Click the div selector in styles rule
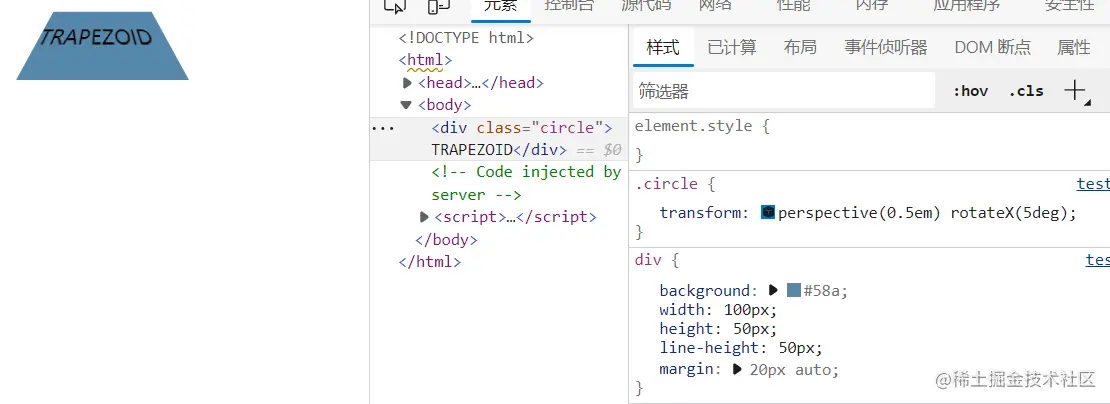 pos(648,260)
